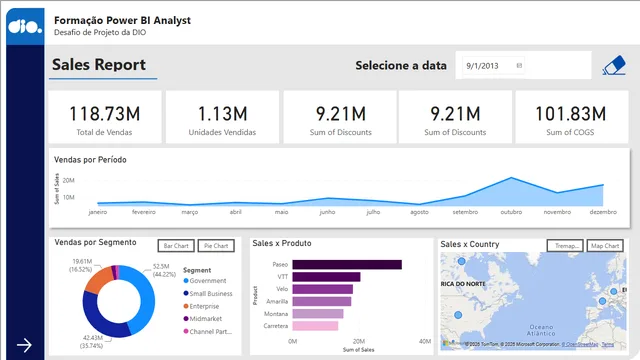Click the Sales Report title
Image resolution: width=640 pixels, height=360 pixels.
tap(99, 64)
